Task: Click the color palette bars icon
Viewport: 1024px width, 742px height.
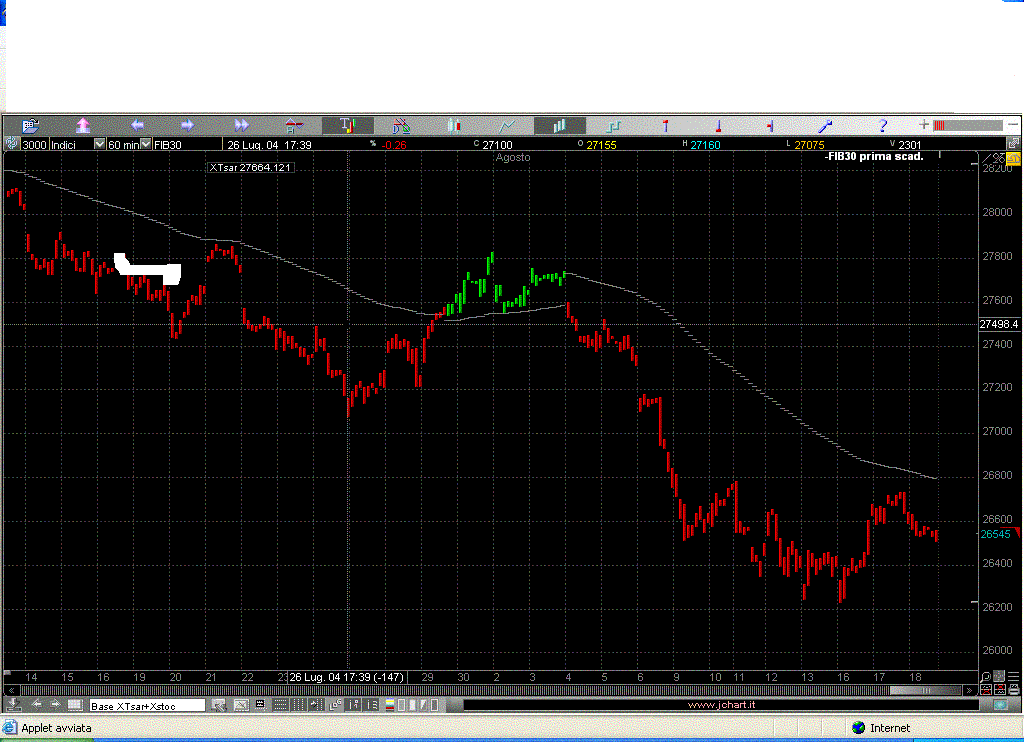Action: click(x=390, y=705)
